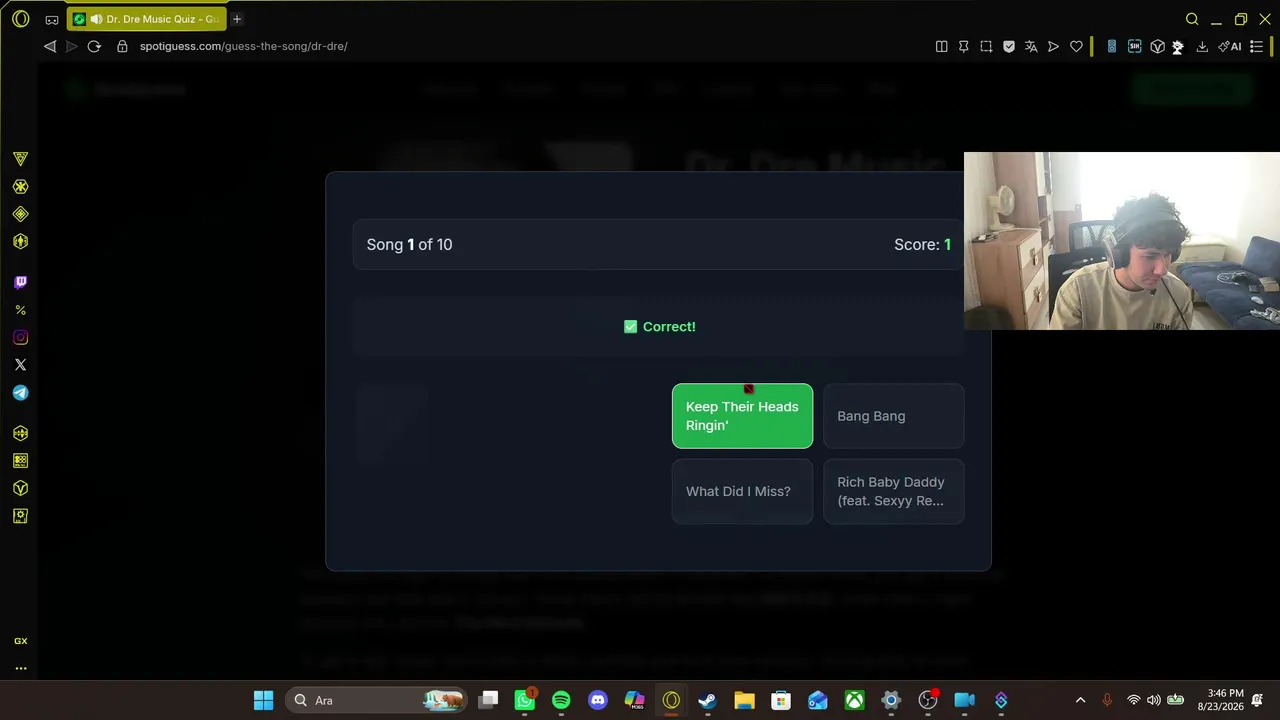
Task: Select the Dr. Dre Music Quiz tab
Action: [147, 19]
